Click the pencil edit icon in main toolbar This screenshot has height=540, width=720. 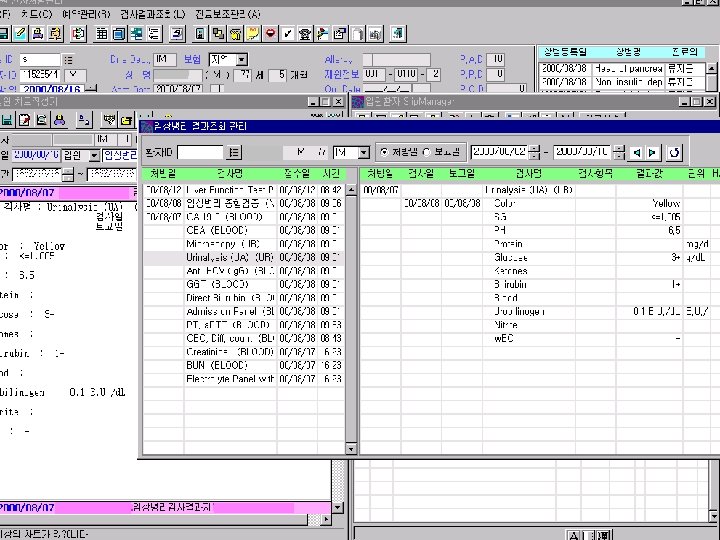(20, 34)
